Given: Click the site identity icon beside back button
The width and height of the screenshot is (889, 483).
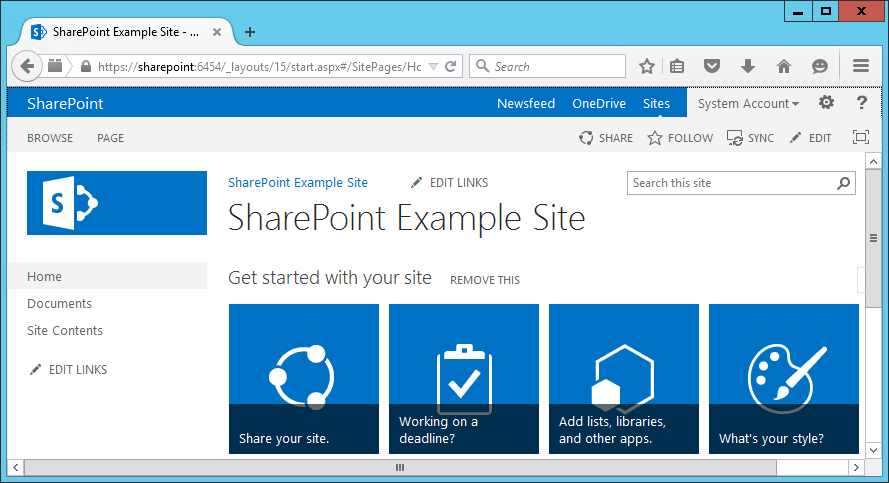Looking at the screenshot, I should pyautogui.click(x=55, y=66).
